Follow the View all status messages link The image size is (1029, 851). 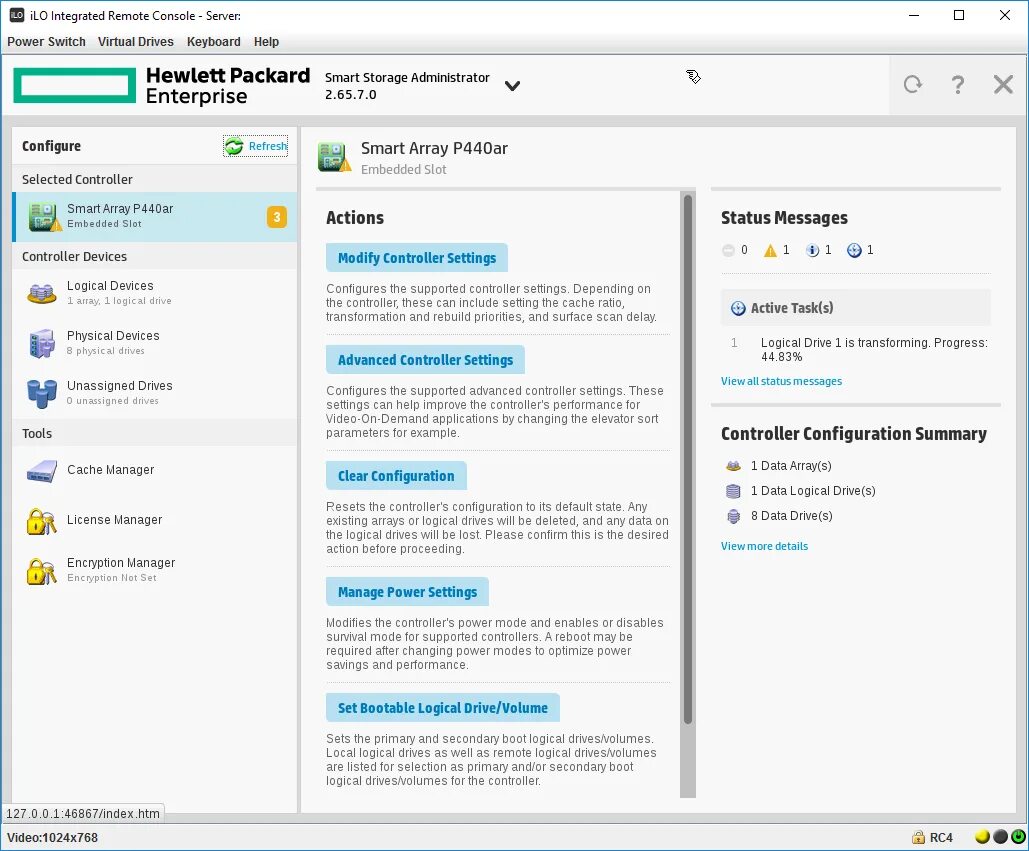click(781, 381)
